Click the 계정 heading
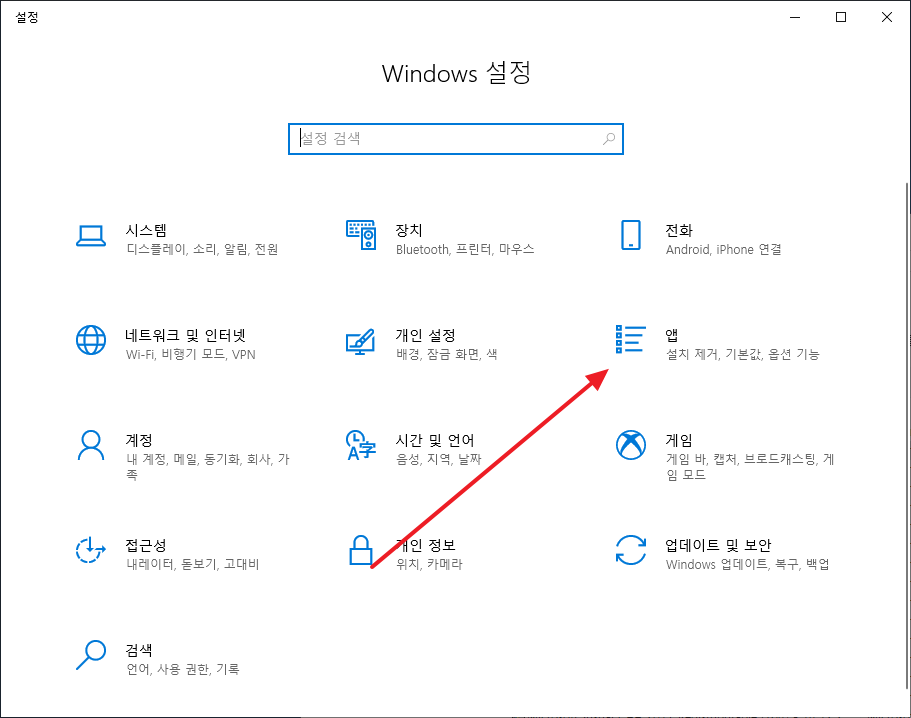This screenshot has height=718, width=911. (x=139, y=440)
